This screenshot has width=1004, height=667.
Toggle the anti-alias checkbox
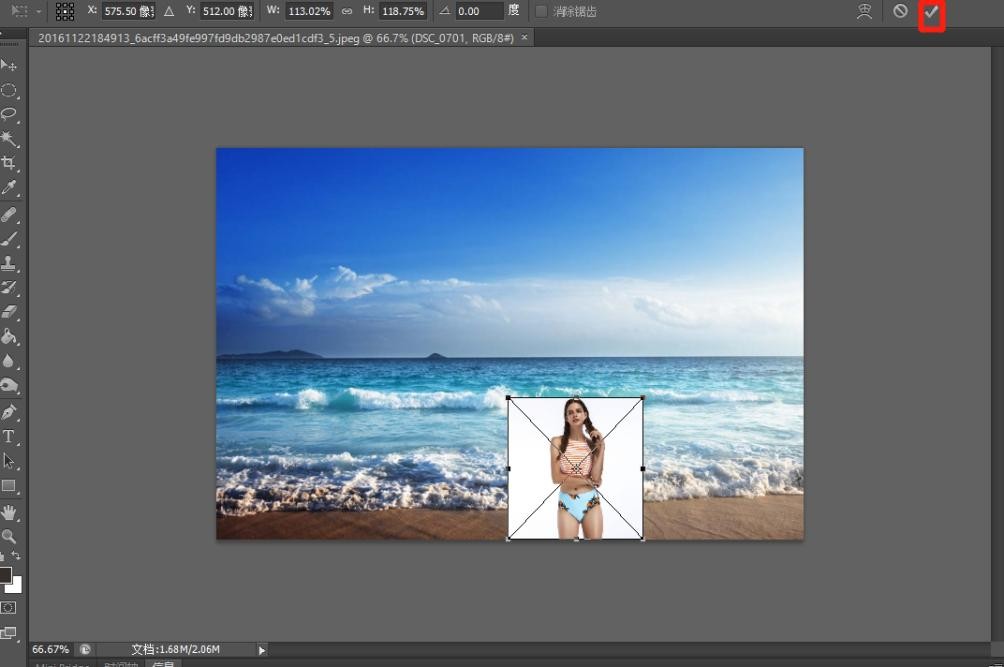coord(542,12)
